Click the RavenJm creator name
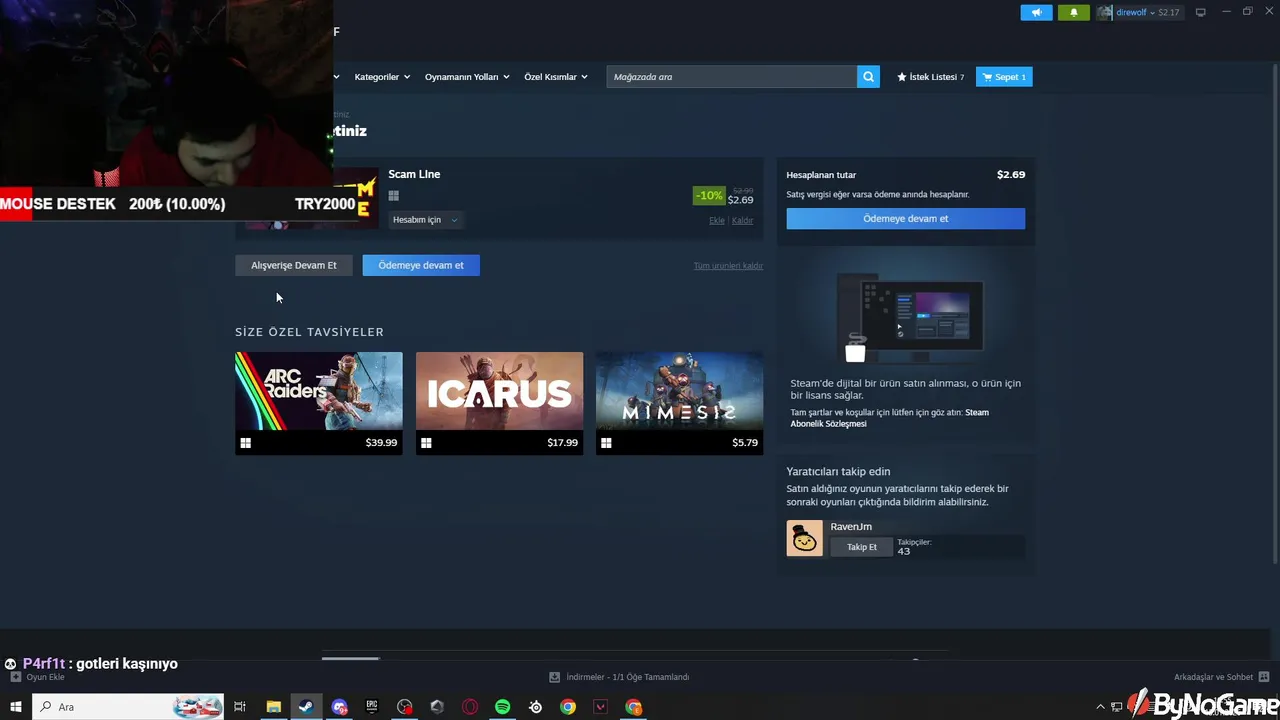The width and height of the screenshot is (1280, 720). tap(851, 527)
